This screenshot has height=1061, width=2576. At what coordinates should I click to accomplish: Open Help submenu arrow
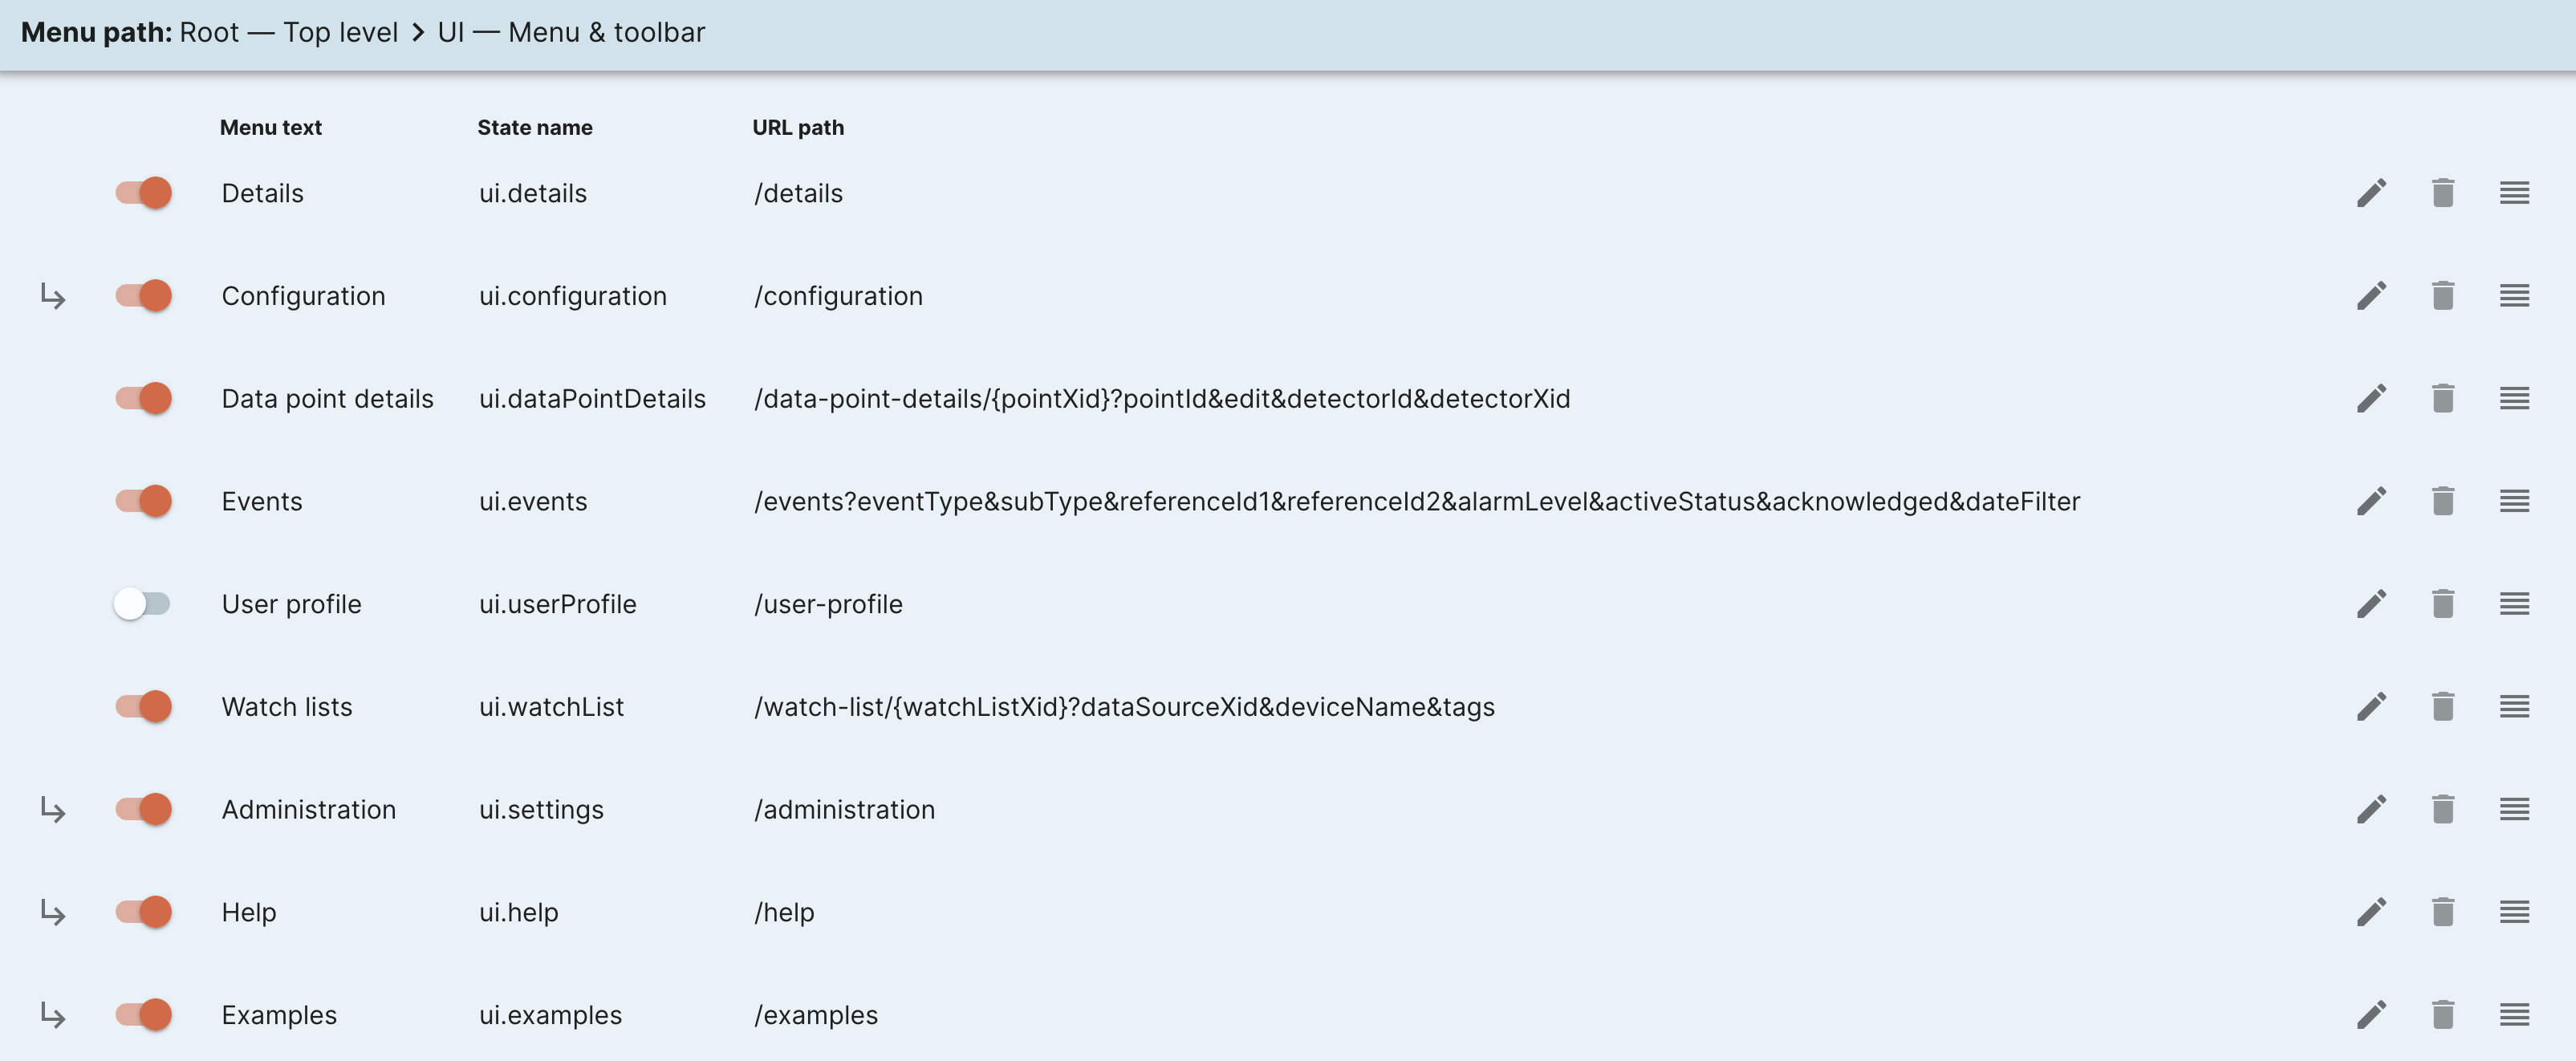(x=53, y=912)
